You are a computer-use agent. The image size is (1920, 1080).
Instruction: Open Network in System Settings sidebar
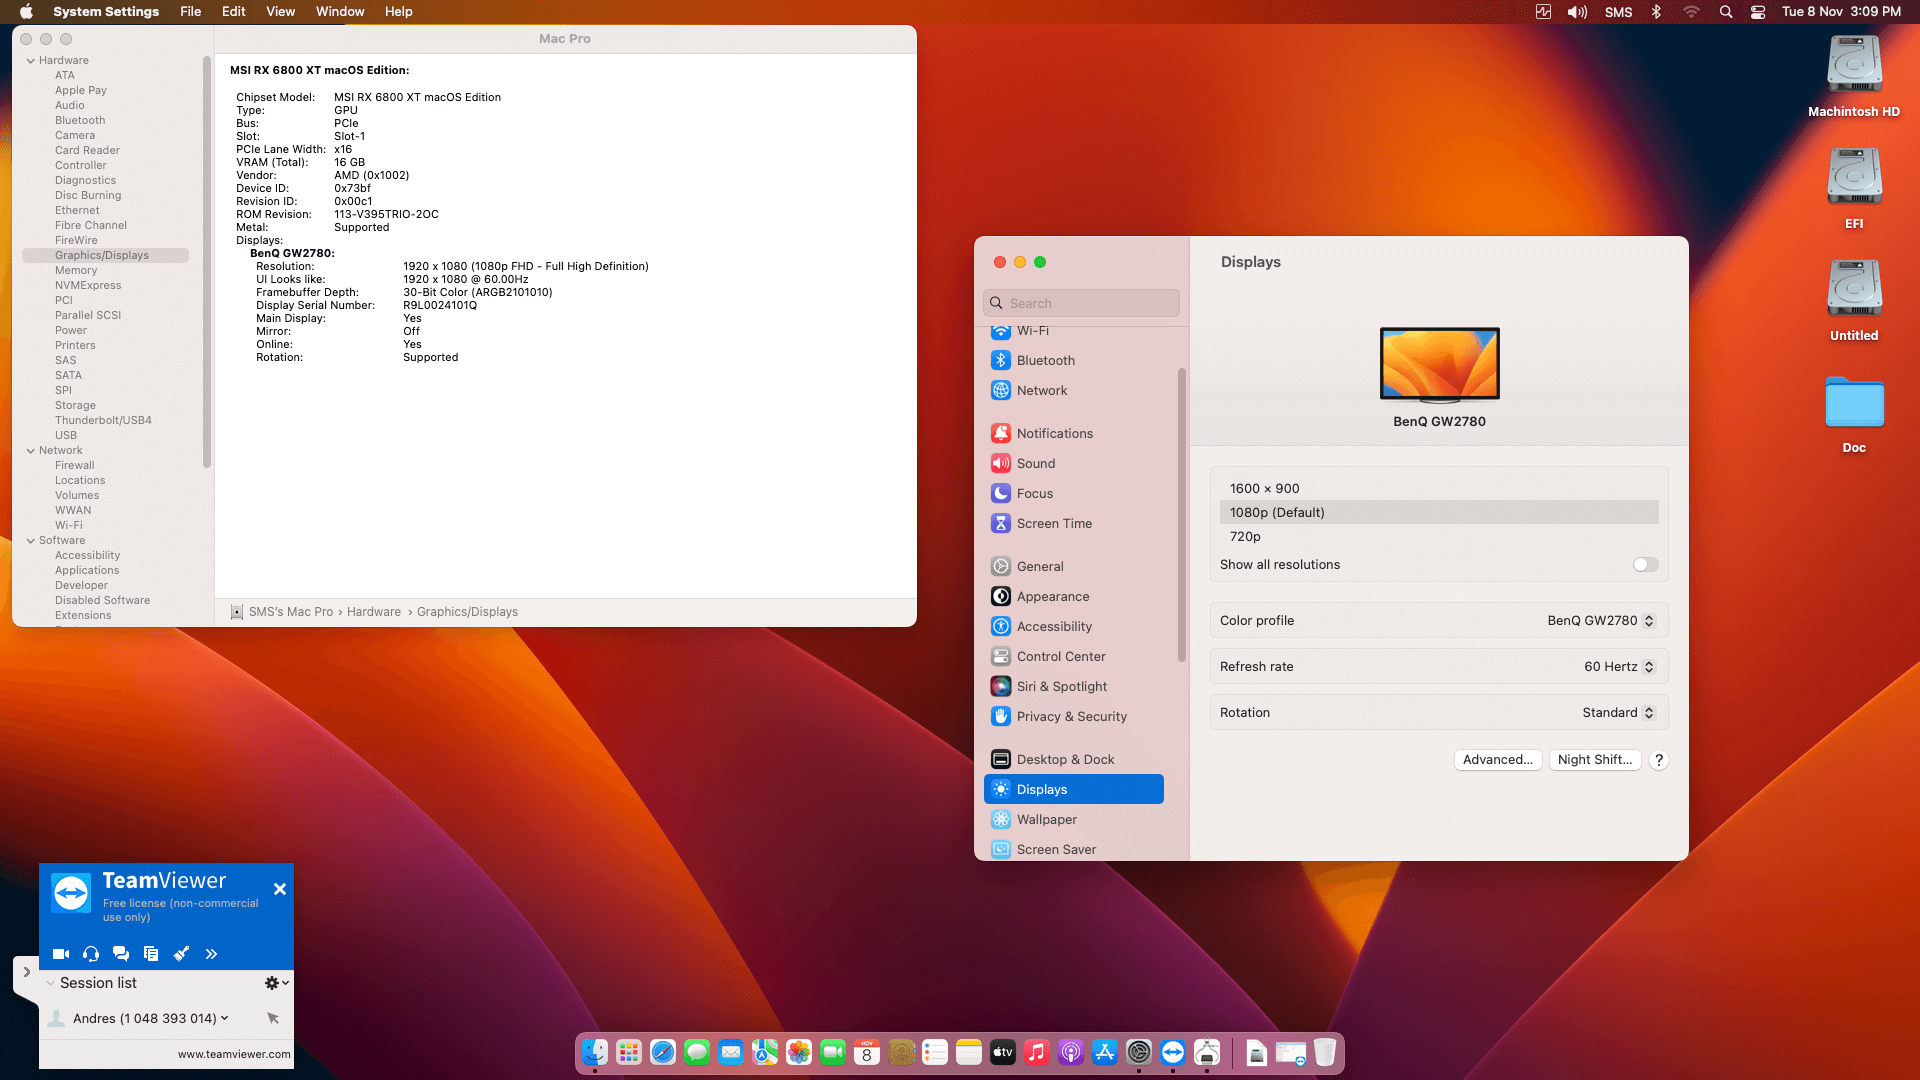click(1074, 390)
